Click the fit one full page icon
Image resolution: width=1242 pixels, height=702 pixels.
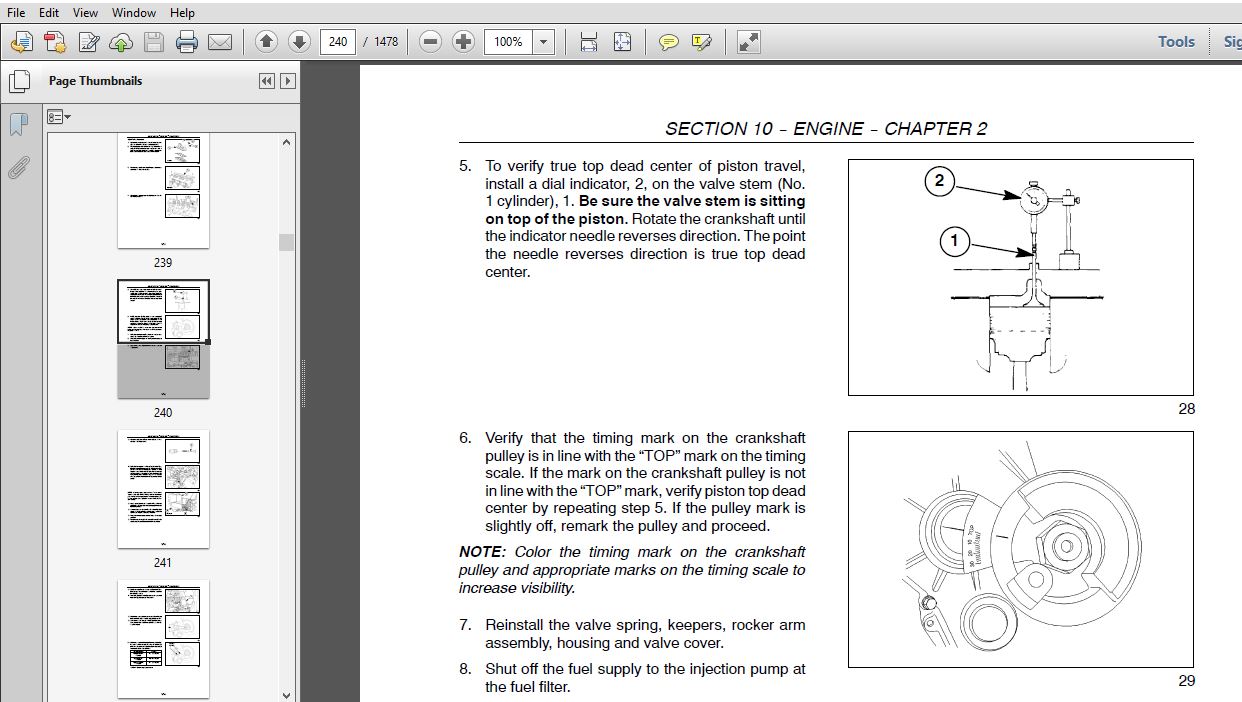pos(622,42)
